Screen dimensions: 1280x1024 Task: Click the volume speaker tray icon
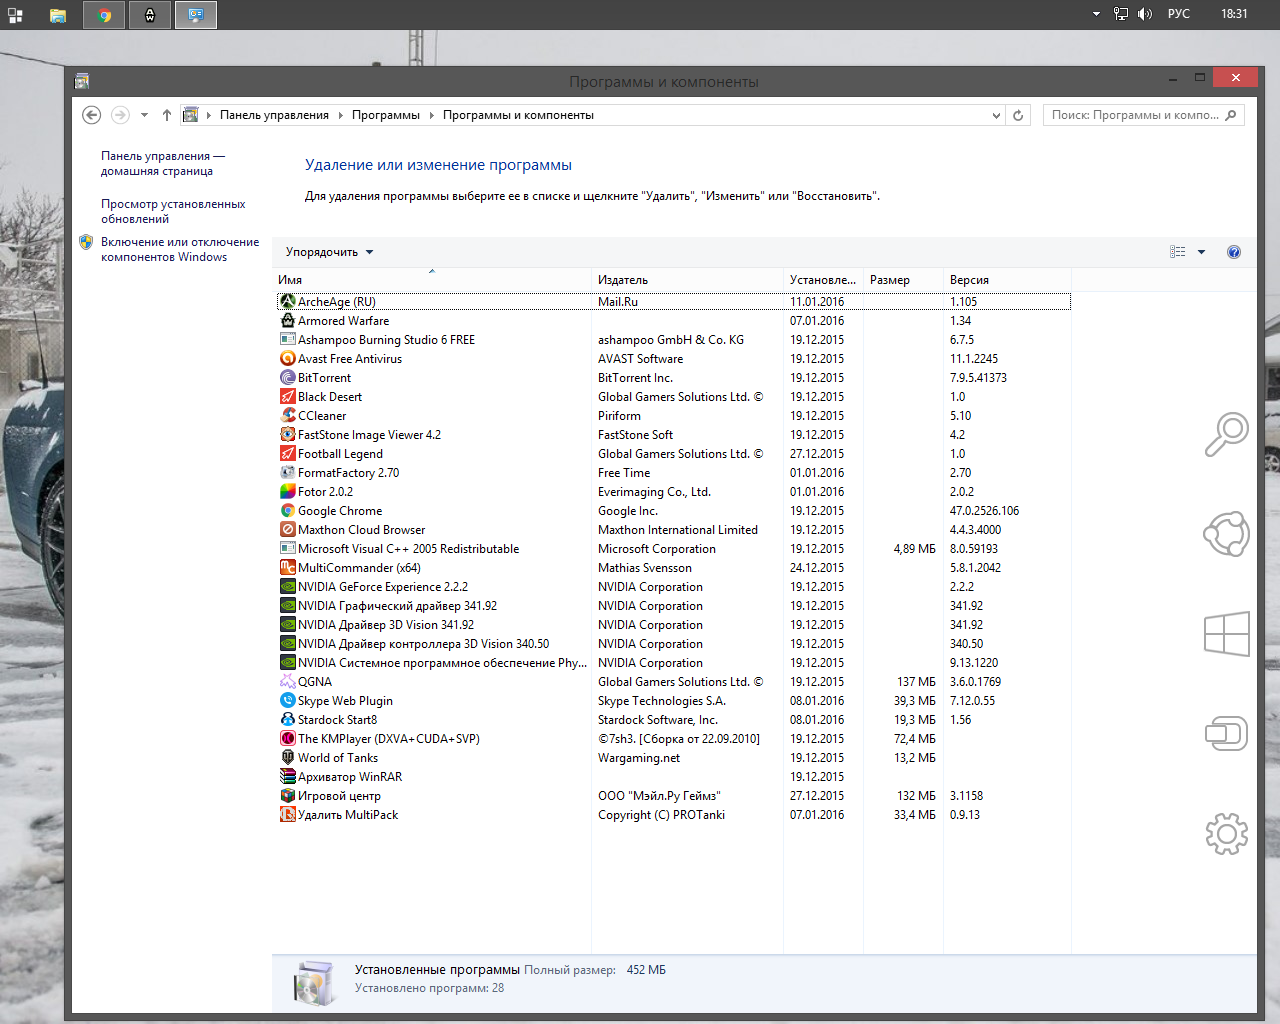pyautogui.click(x=1145, y=14)
